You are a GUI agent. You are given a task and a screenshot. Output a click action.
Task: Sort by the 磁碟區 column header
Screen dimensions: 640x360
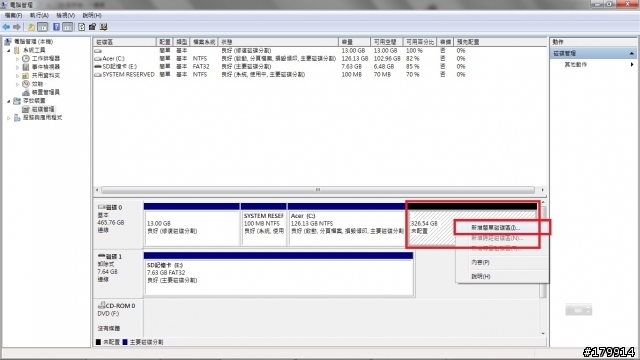click(x=124, y=42)
